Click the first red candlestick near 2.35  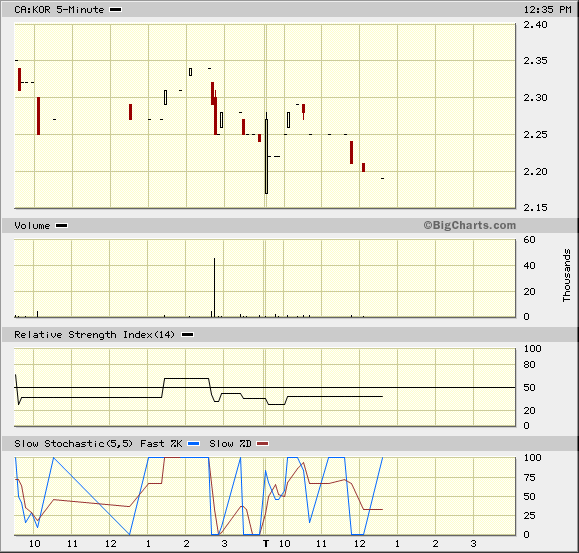point(20,79)
